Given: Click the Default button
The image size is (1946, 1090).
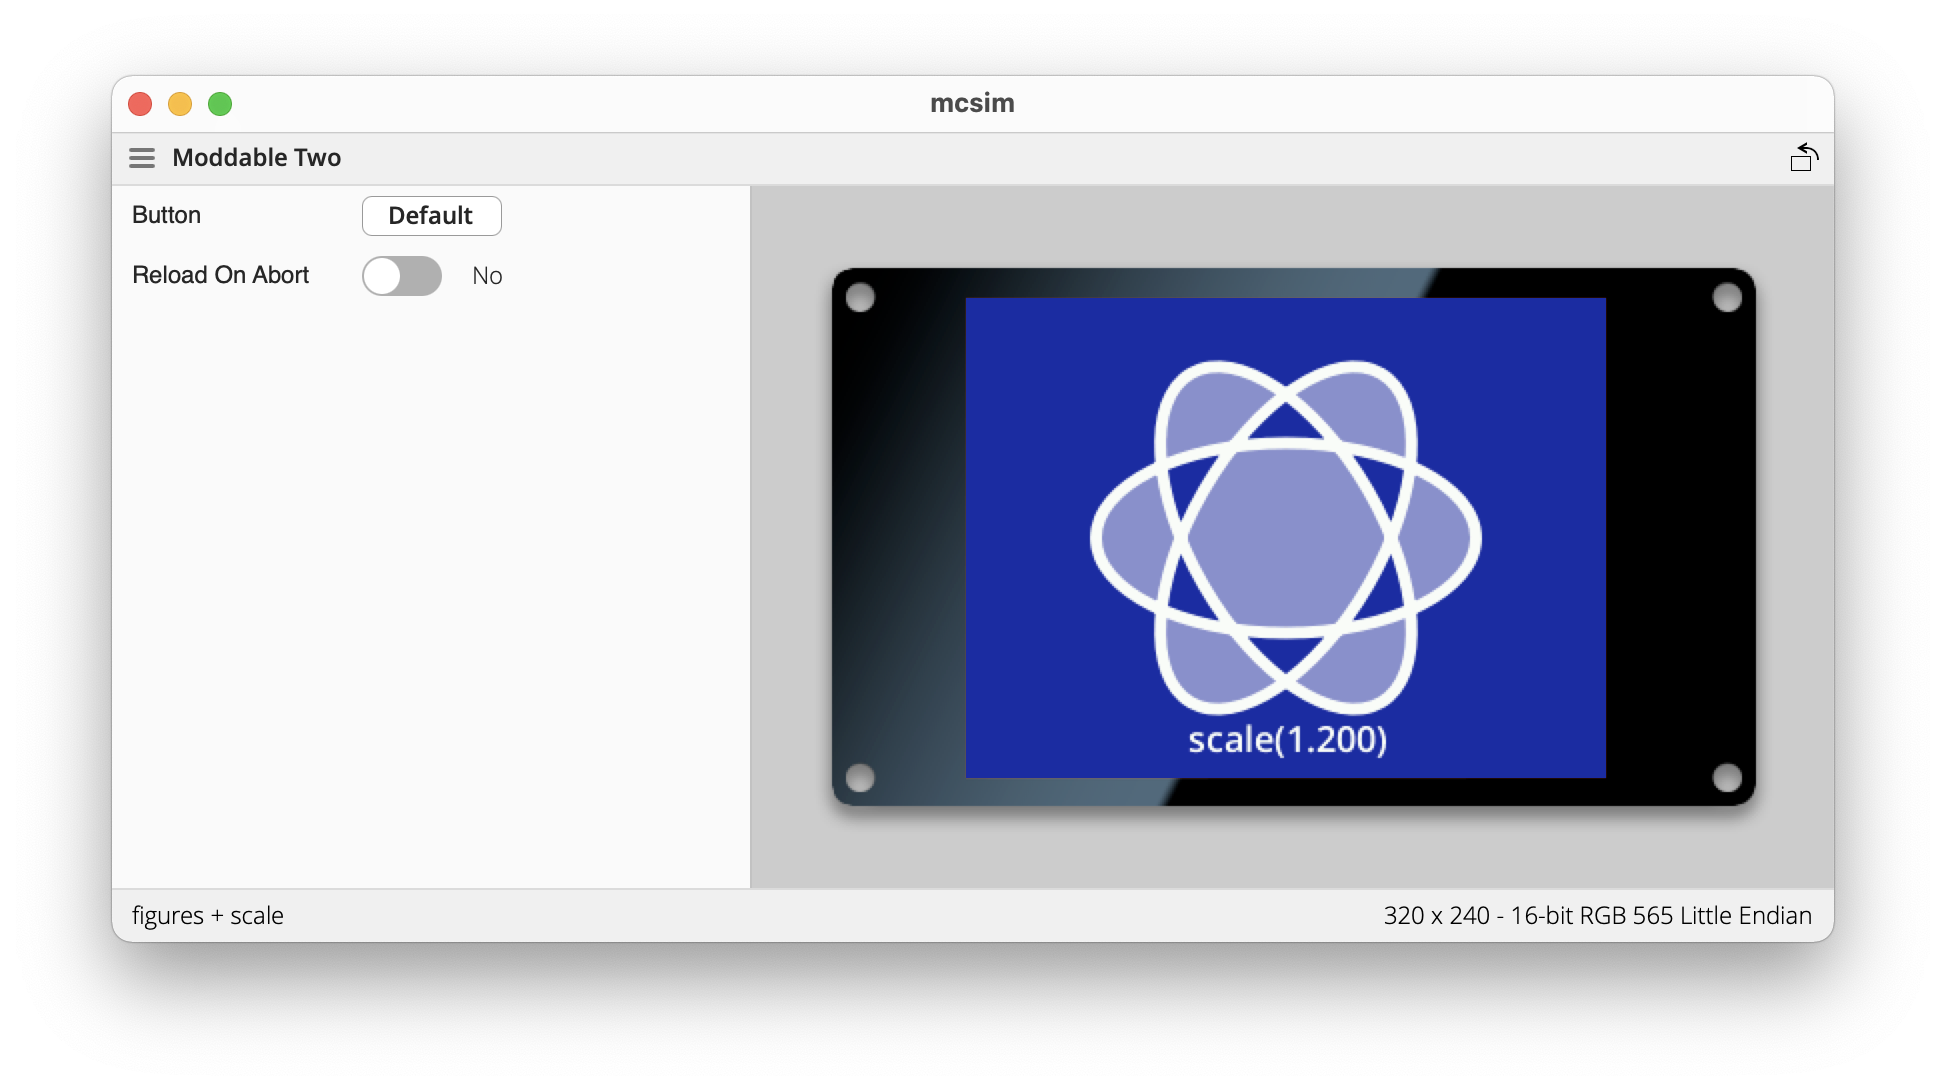Looking at the screenshot, I should tap(431, 216).
